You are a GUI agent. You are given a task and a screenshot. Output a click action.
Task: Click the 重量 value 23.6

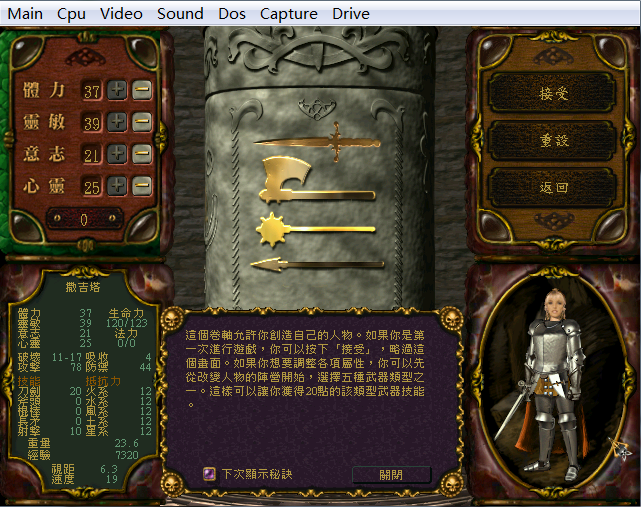126,443
